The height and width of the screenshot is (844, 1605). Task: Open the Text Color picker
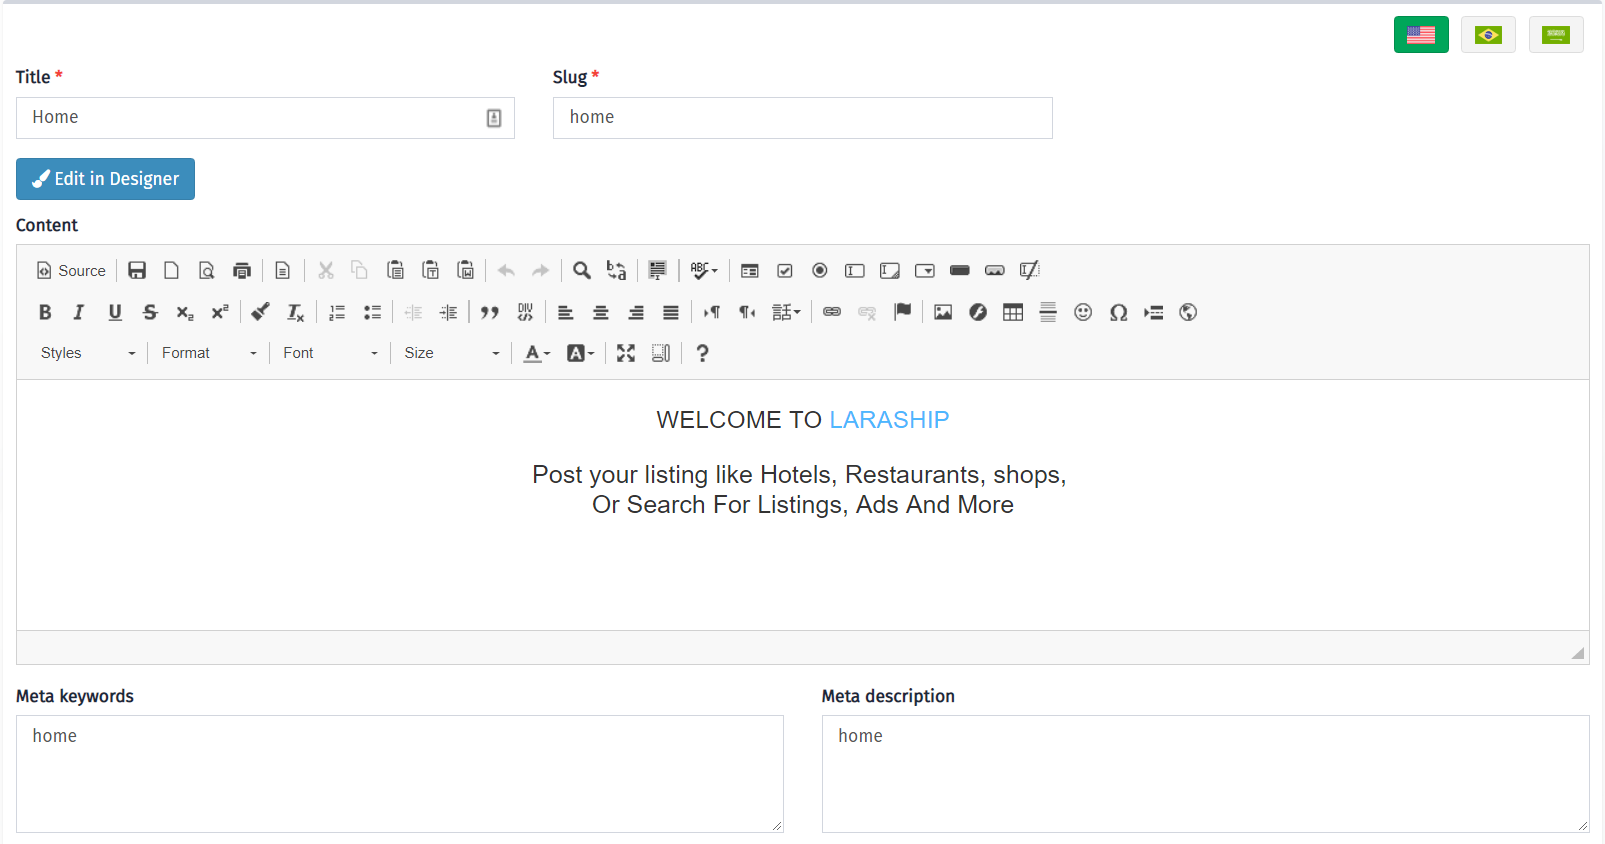(537, 353)
